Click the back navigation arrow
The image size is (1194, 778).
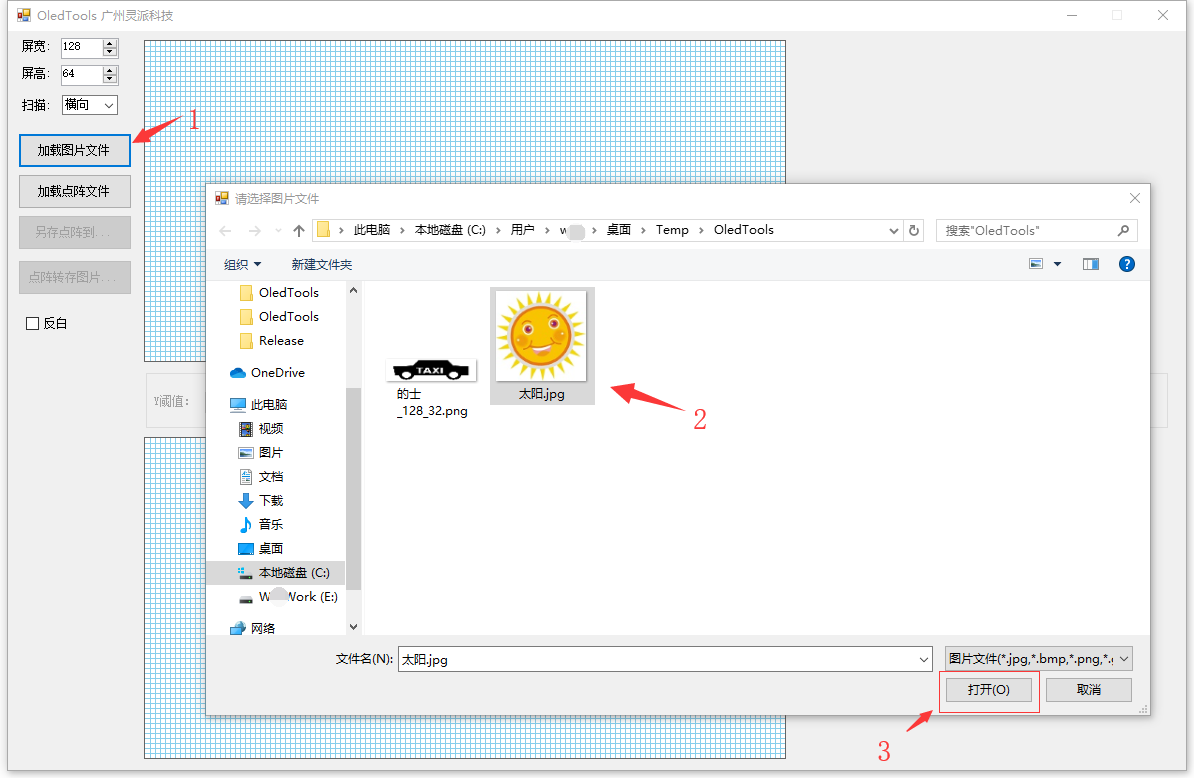[x=225, y=231]
